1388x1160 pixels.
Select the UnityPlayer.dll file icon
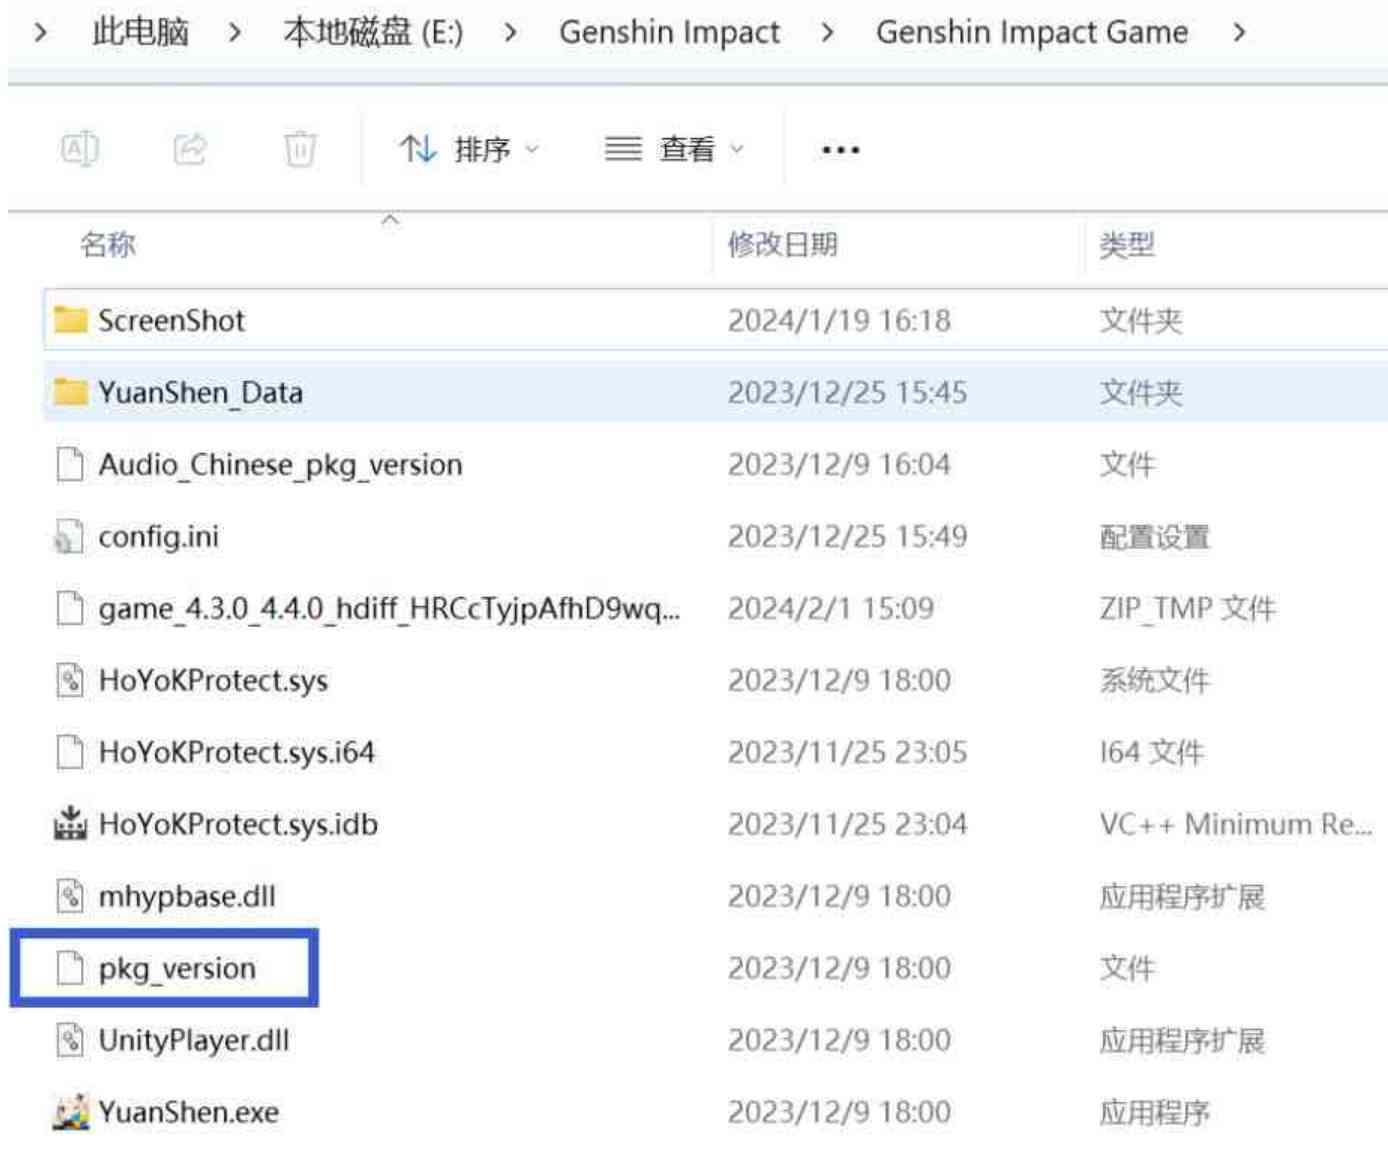tap(70, 1040)
